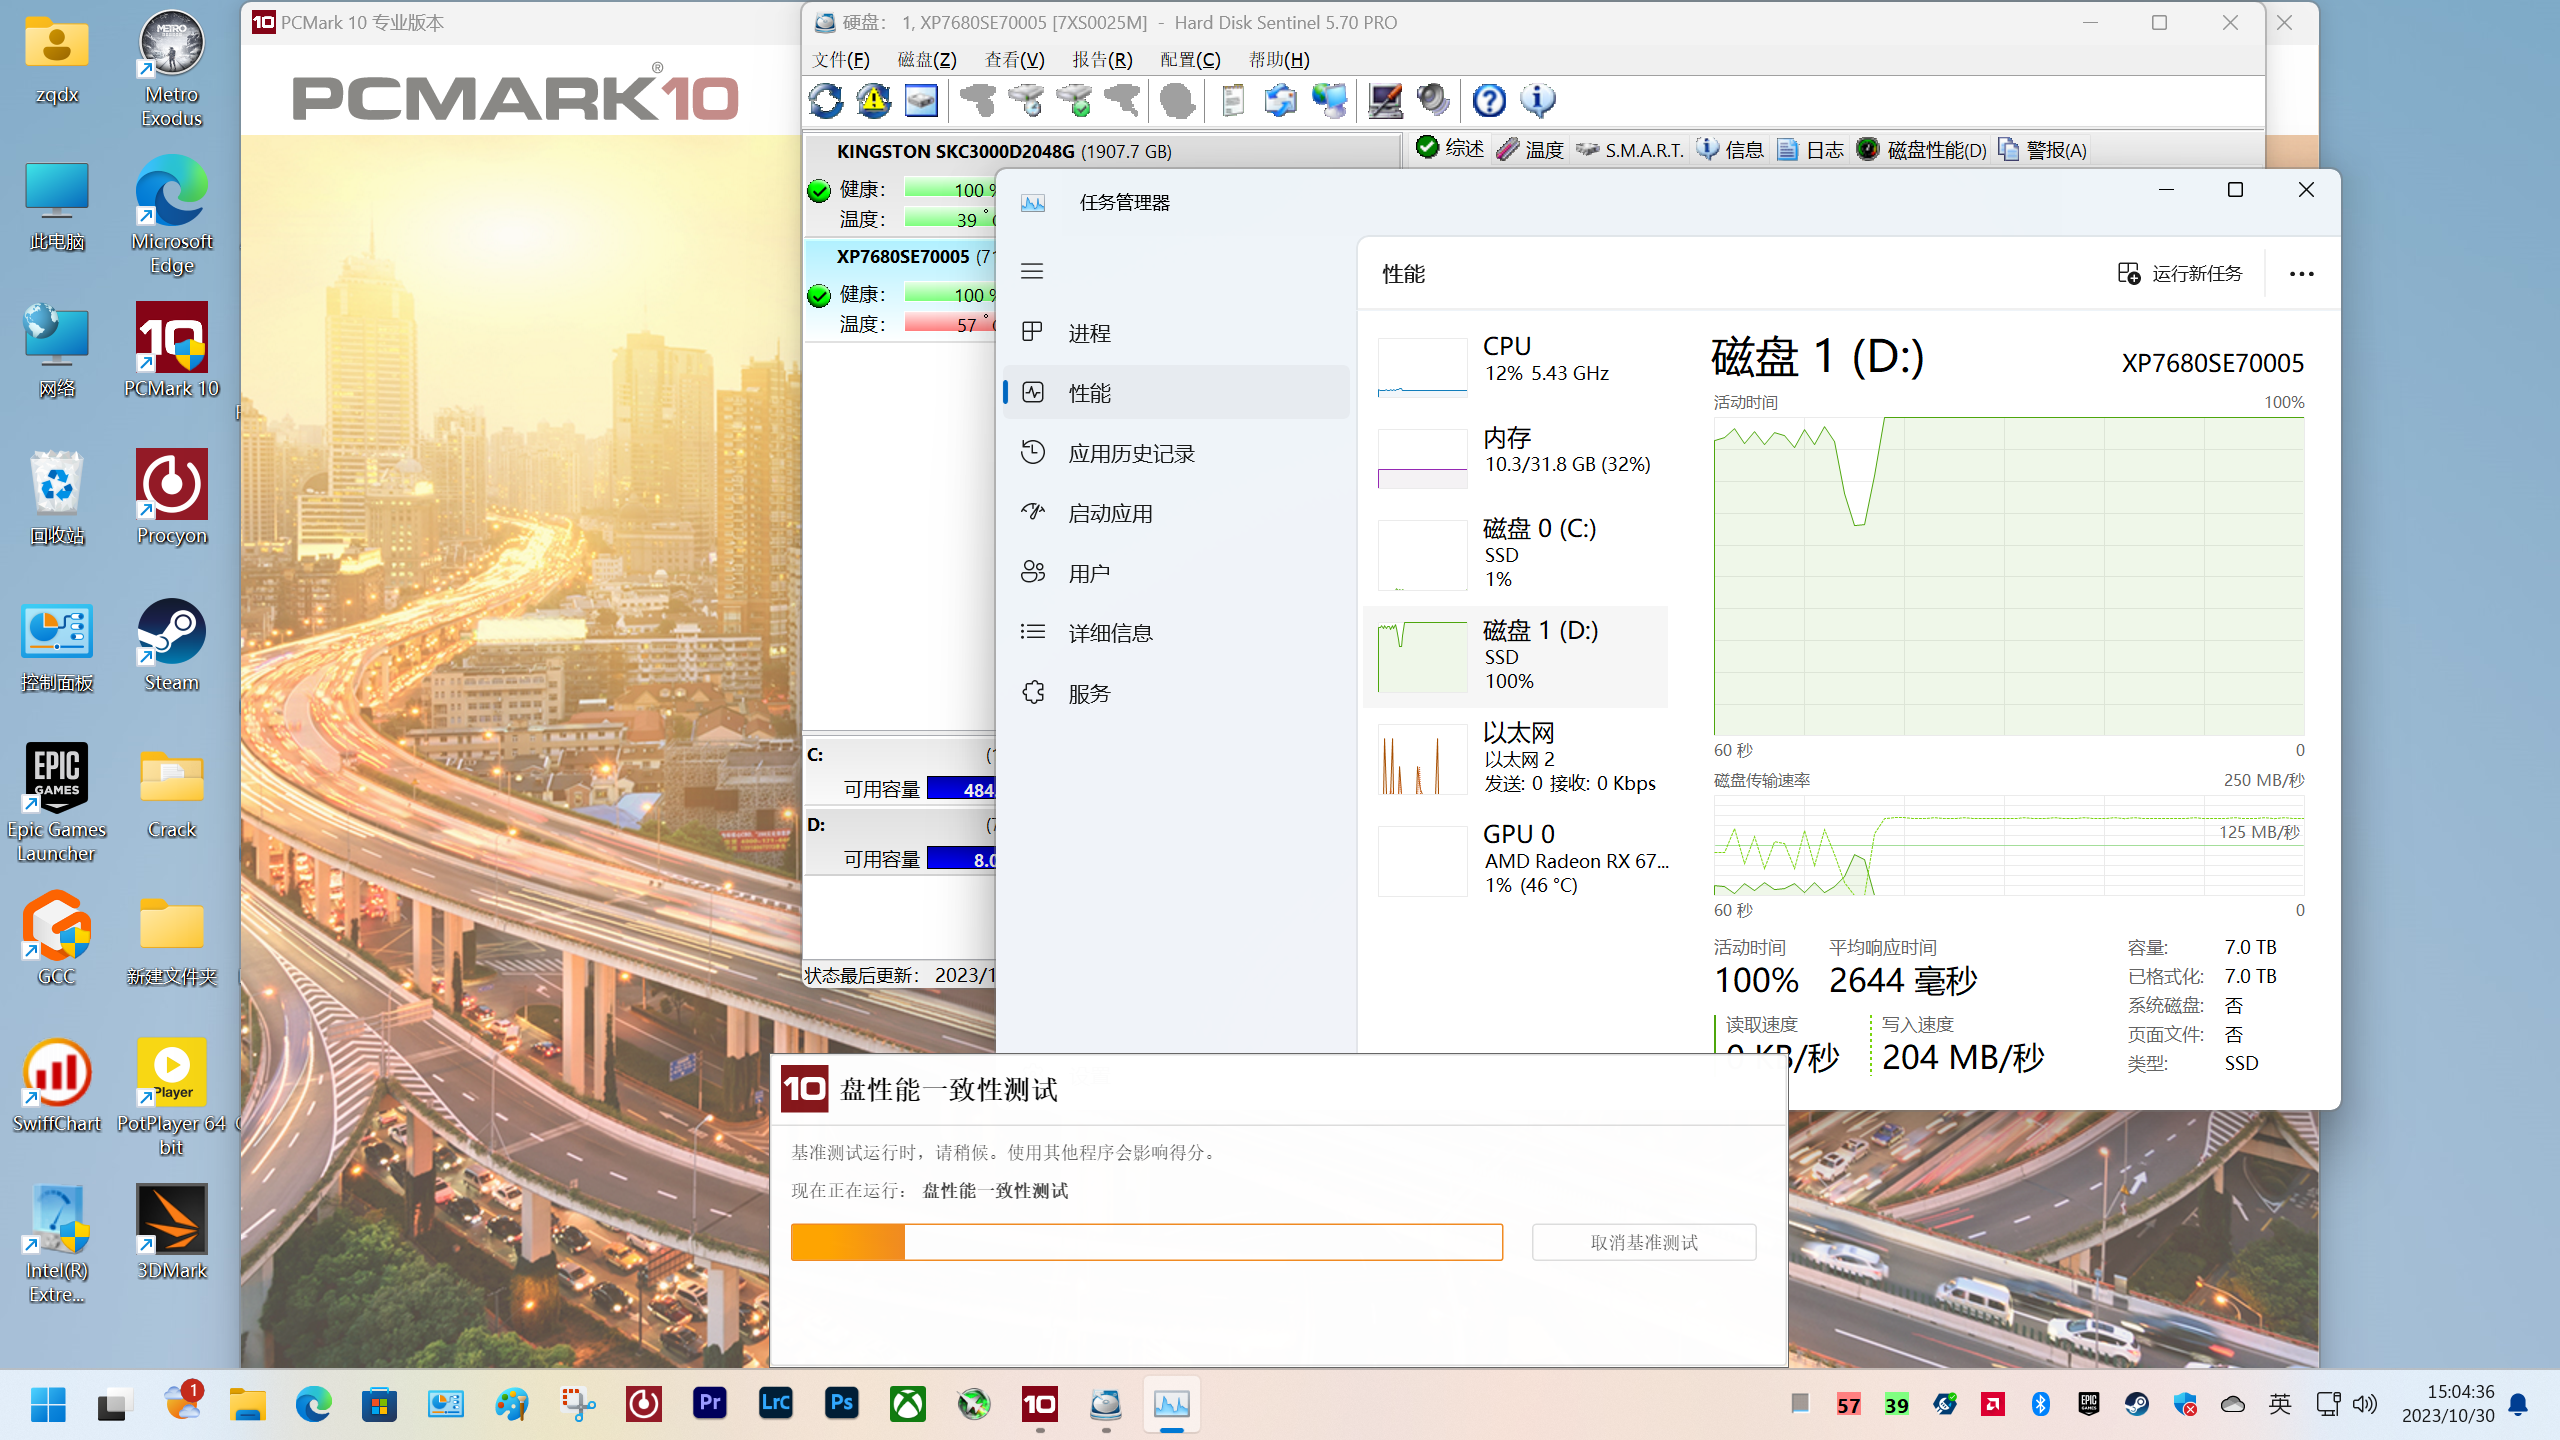Viewport: 2560px width, 1440px height.
Task: Click 取消基准测试 button in PCMark dialog
Action: [1644, 1242]
